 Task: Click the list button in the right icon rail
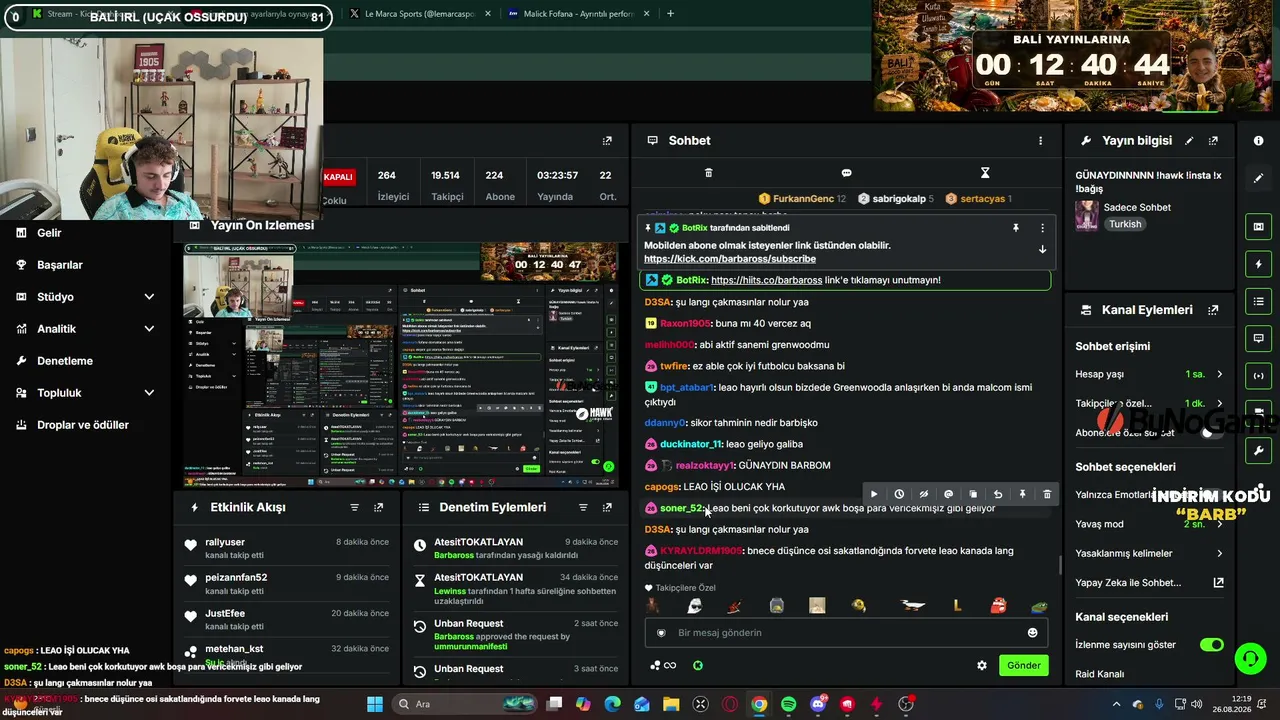click(x=1258, y=301)
